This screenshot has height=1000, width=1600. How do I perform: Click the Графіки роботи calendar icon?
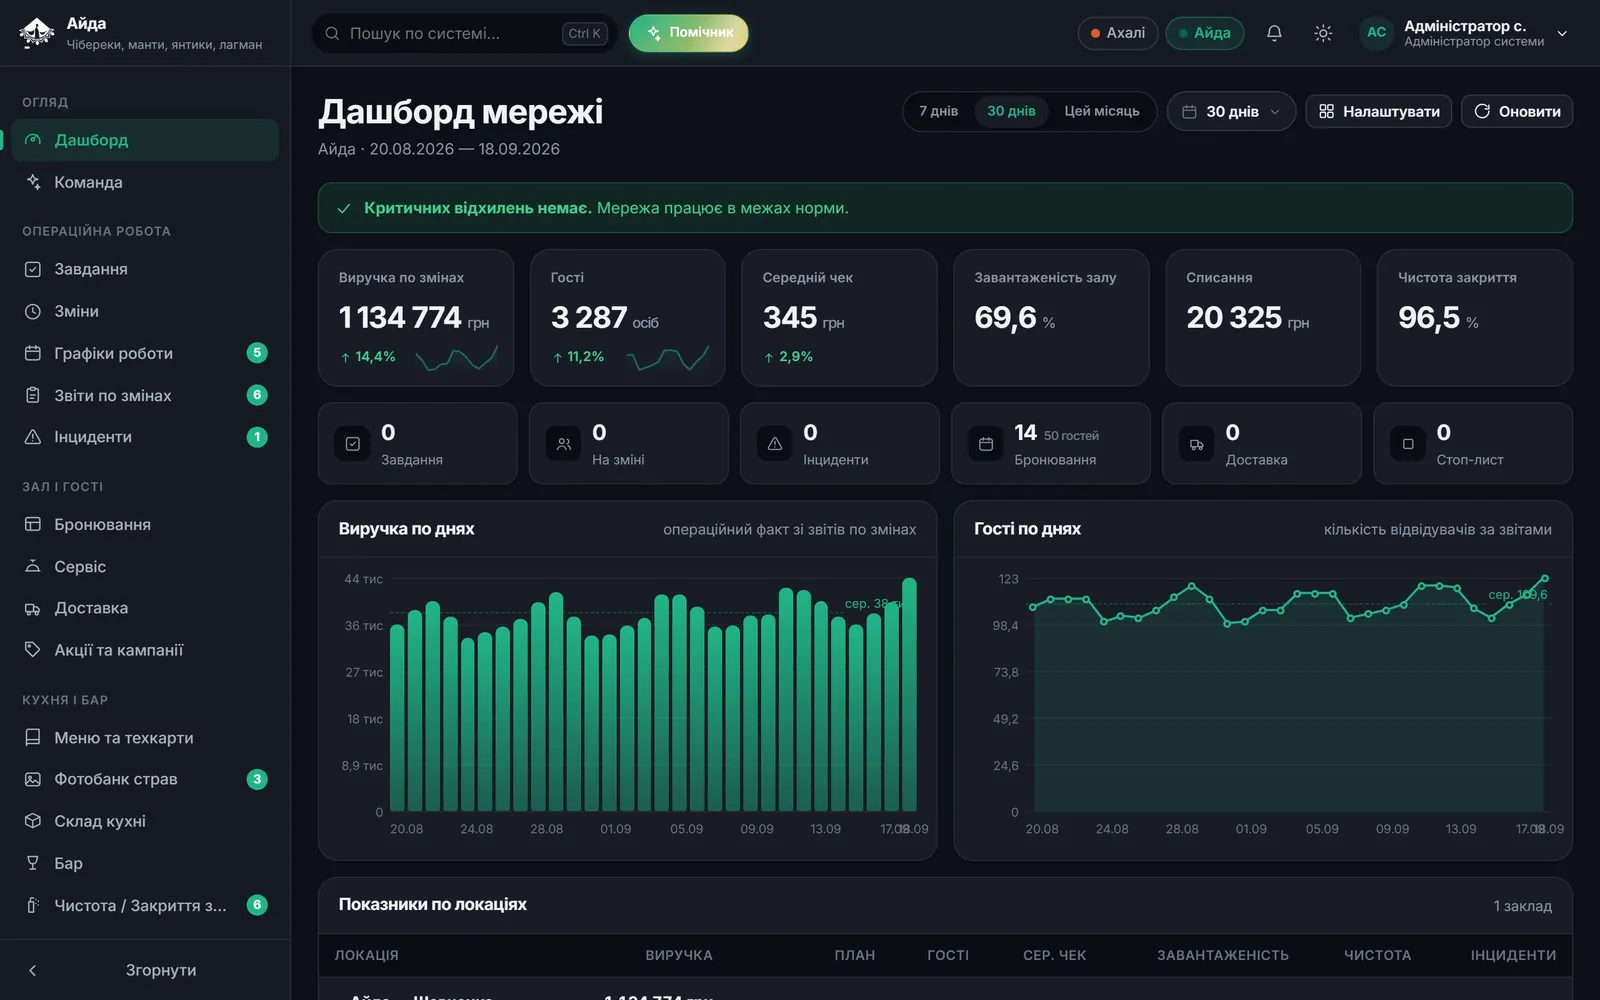click(33, 353)
